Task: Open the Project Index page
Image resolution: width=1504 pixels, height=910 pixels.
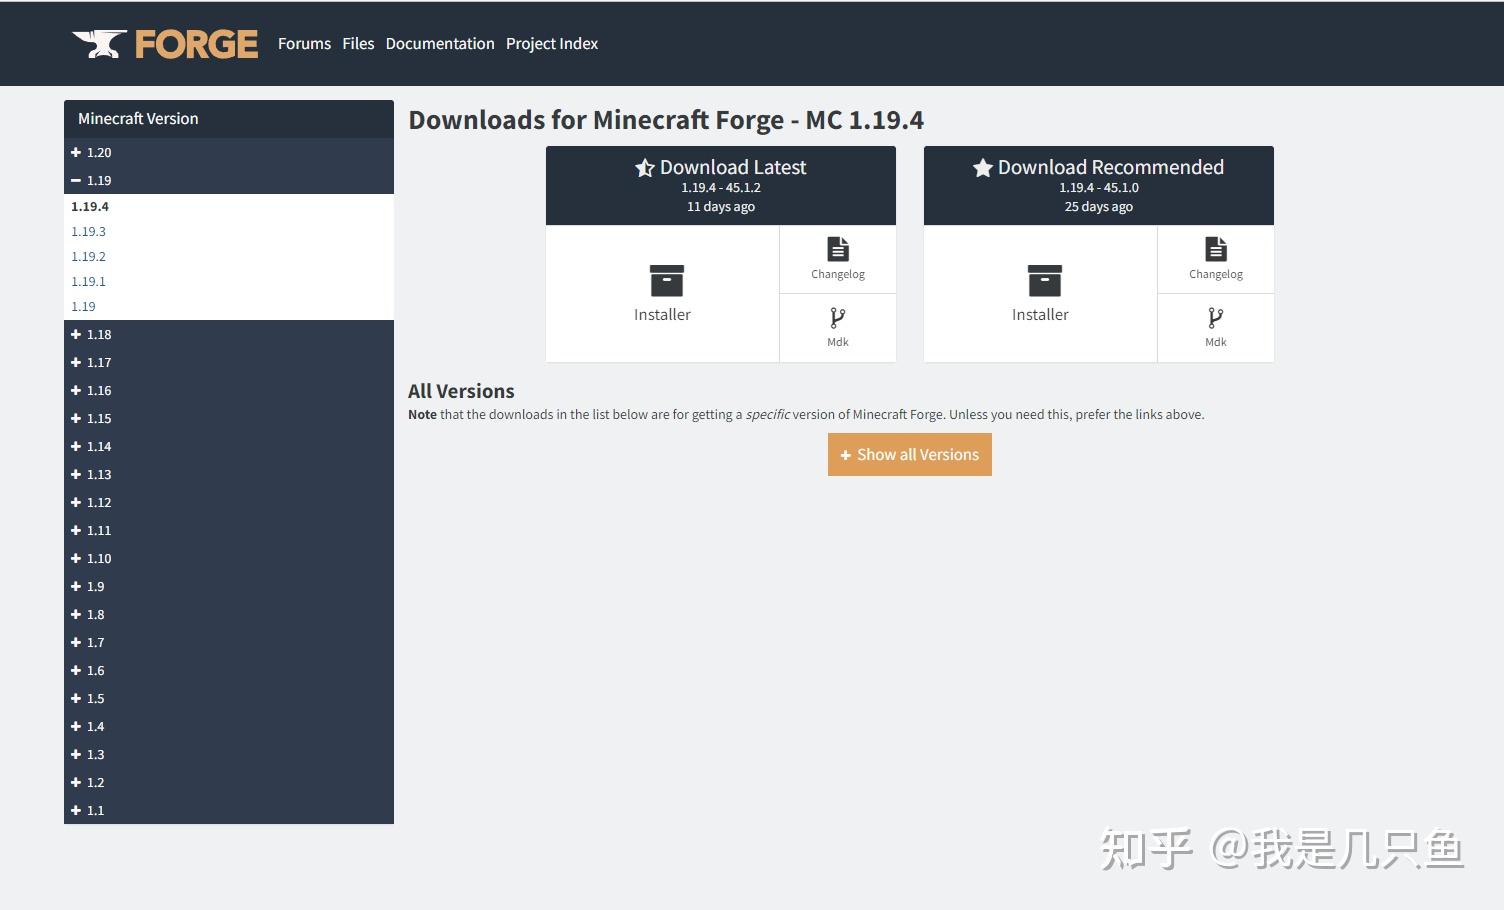Action: [x=551, y=43]
